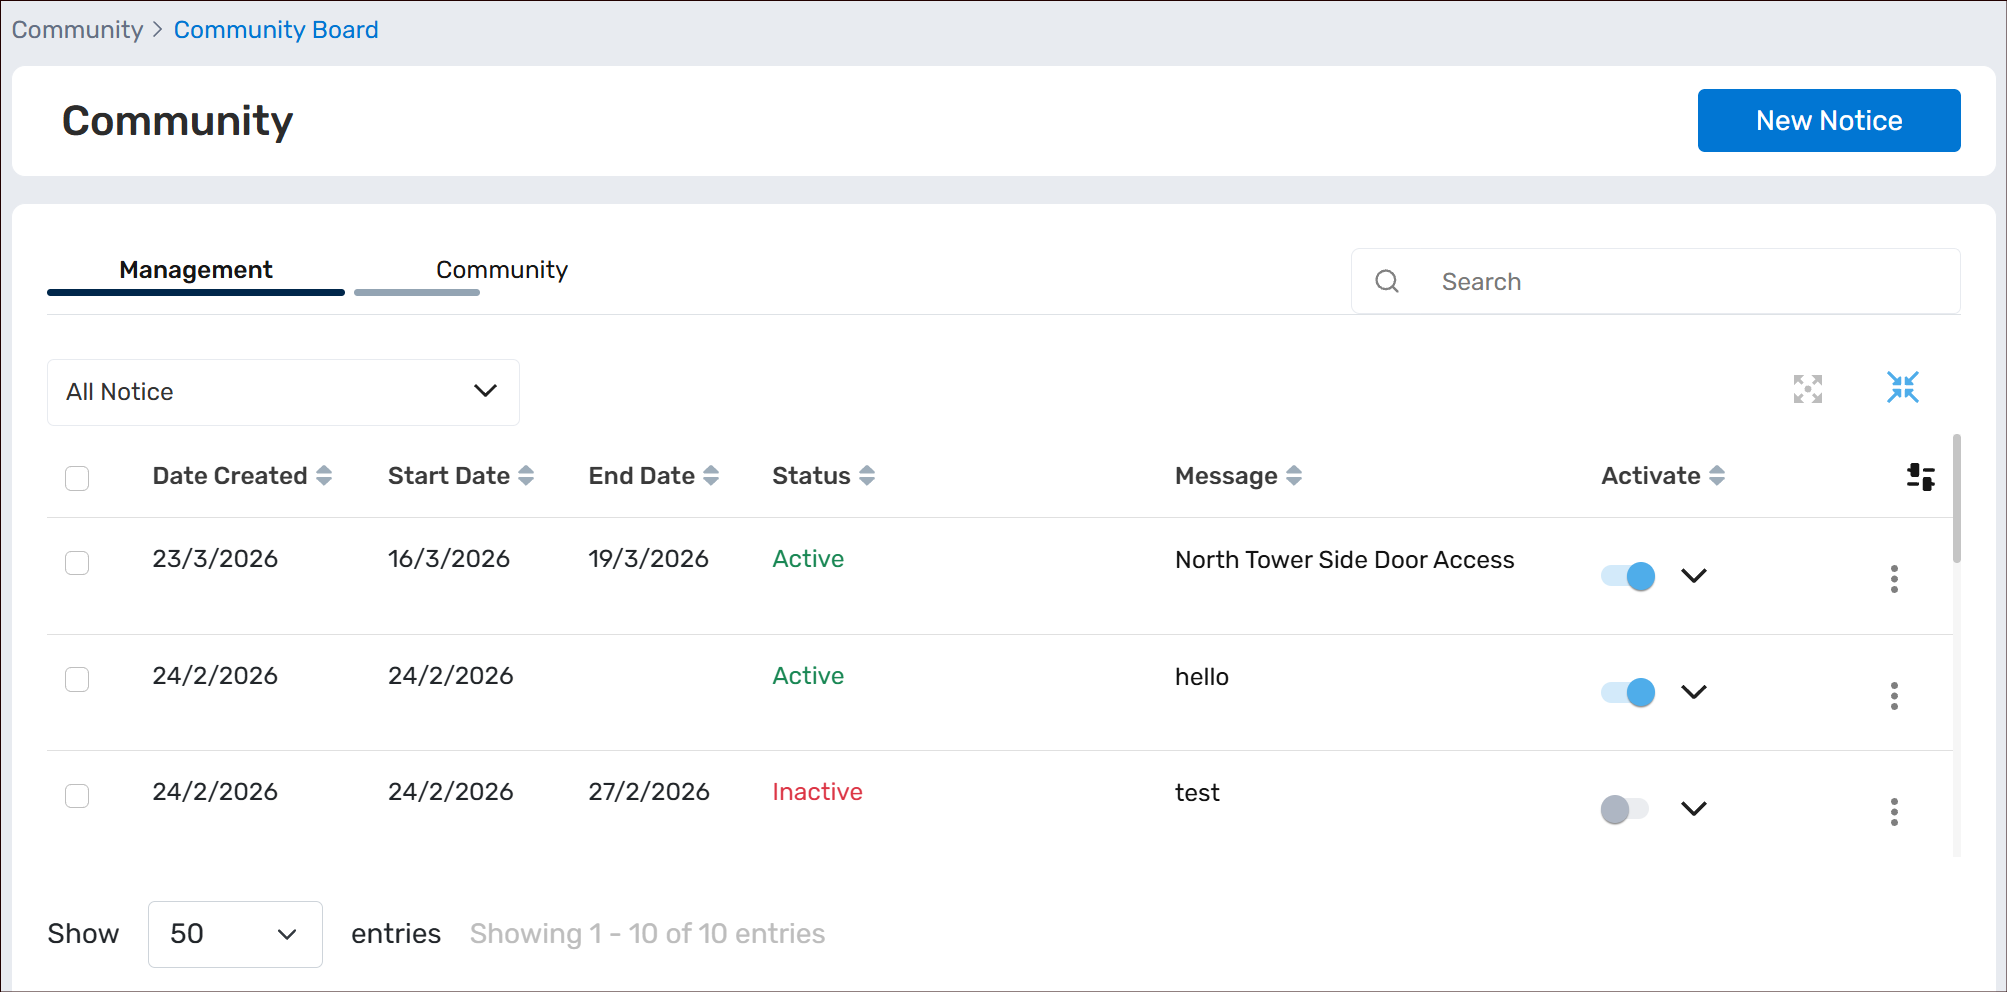Click the expand table fullscreen icon

click(x=1807, y=388)
